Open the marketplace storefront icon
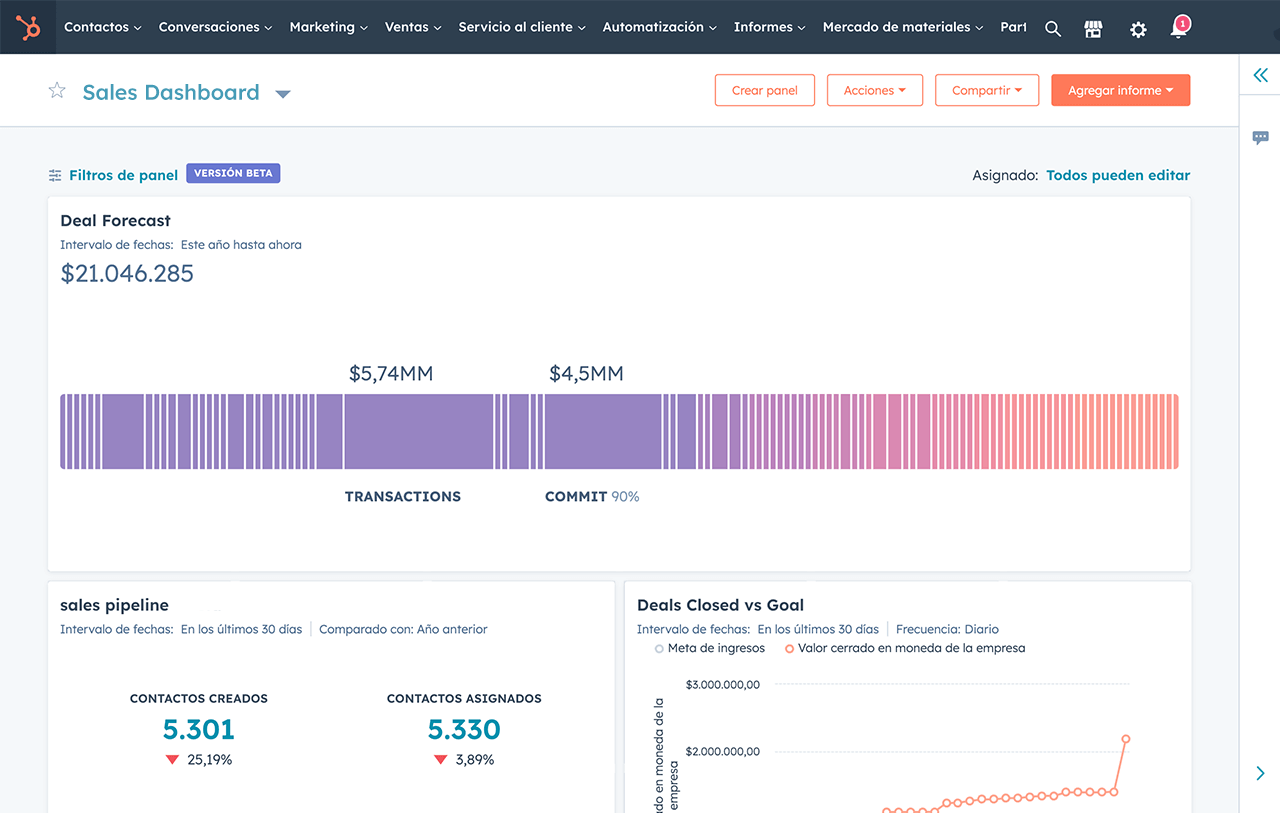 click(1093, 29)
